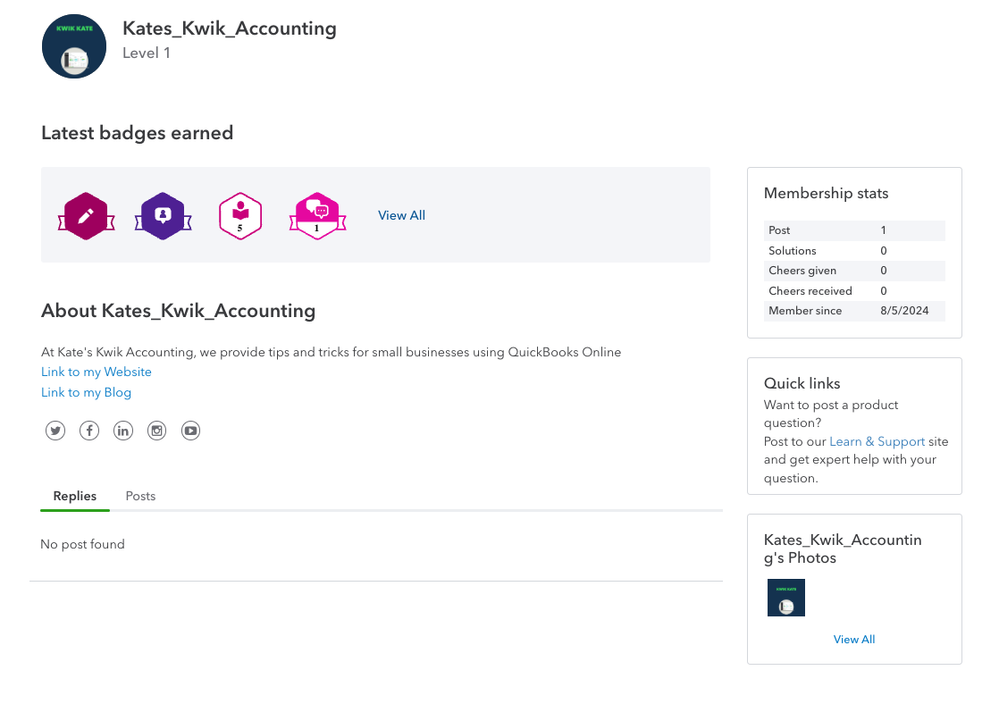Open the Link to my Blog
999x711 pixels.
pyautogui.click(x=86, y=392)
